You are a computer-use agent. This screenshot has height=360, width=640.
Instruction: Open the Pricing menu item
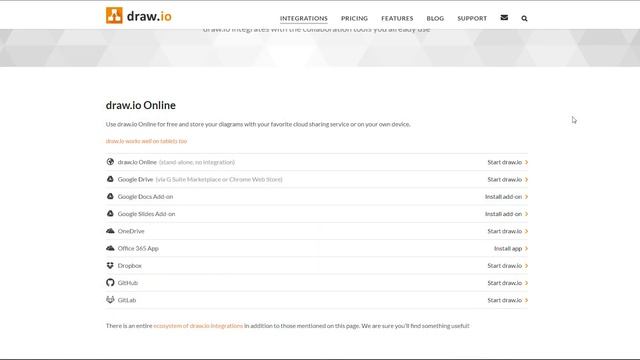click(354, 18)
